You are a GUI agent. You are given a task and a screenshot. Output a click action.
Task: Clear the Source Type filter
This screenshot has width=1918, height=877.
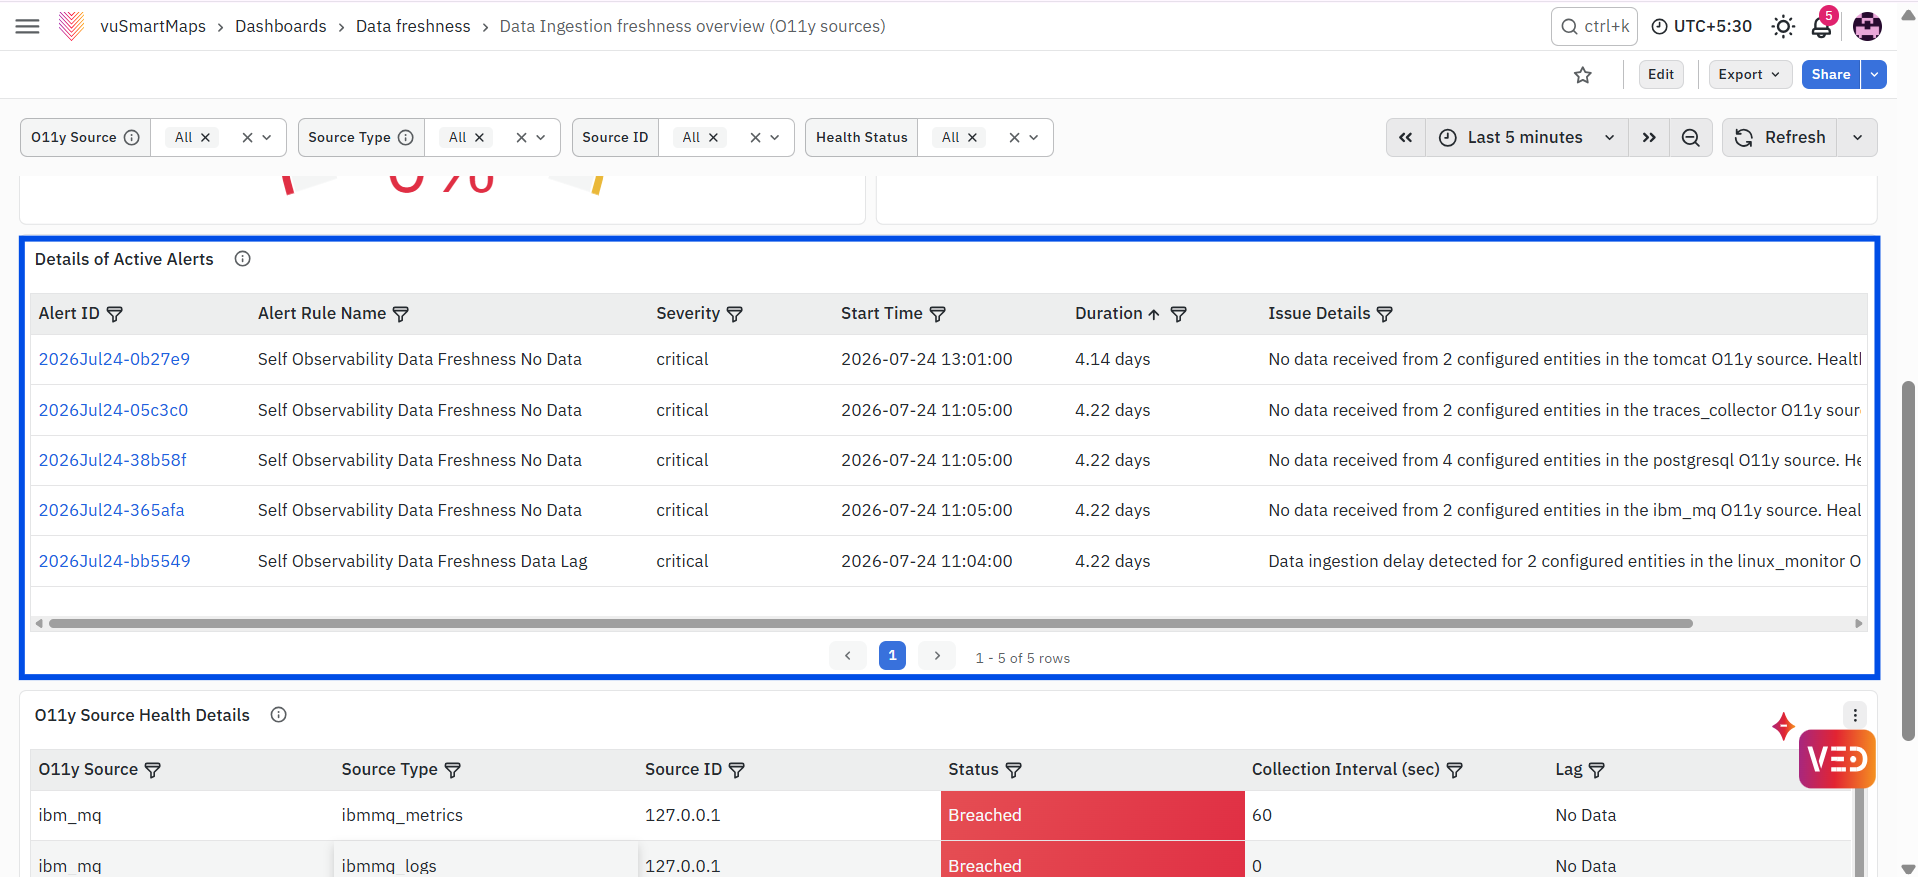(x=521, y=137)
